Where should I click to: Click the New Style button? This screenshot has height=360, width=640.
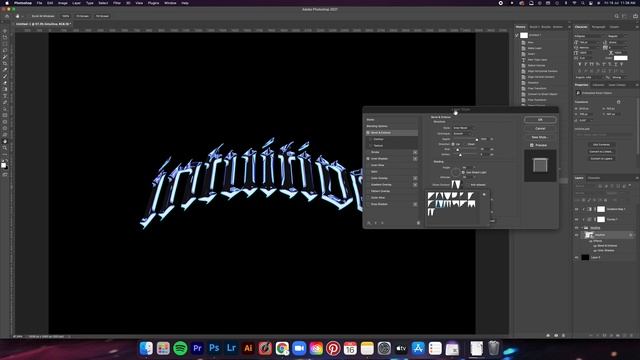[540, 137]
